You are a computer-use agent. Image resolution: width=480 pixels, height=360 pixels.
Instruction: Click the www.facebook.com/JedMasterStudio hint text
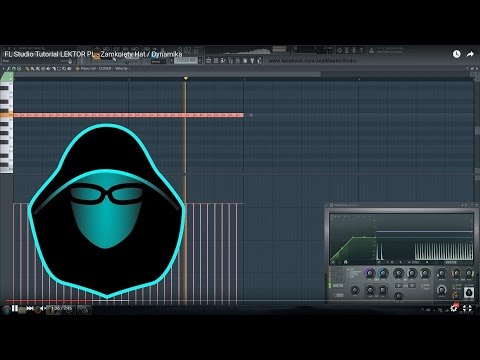coord(312,61)
